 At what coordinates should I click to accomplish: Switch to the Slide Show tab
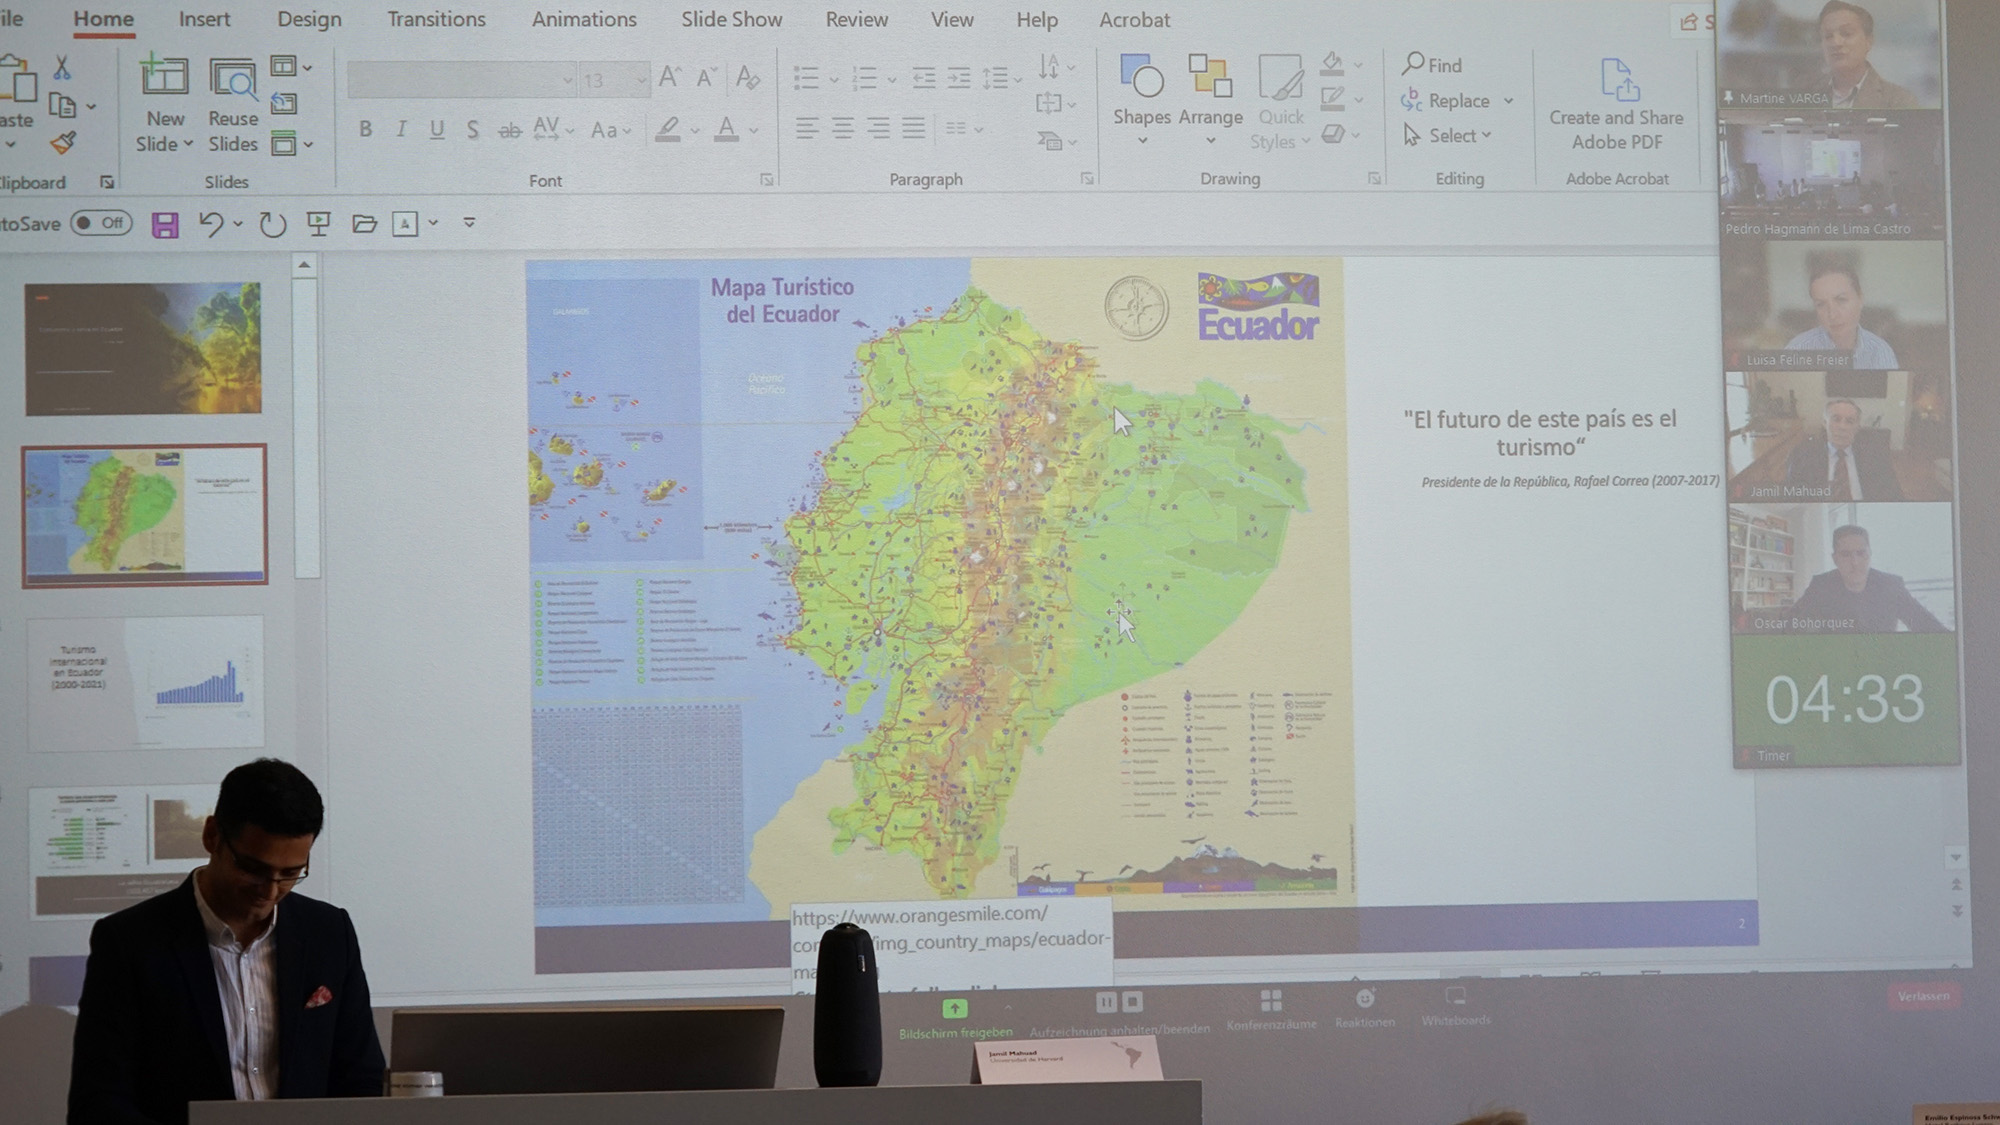(x=731, y=19)
